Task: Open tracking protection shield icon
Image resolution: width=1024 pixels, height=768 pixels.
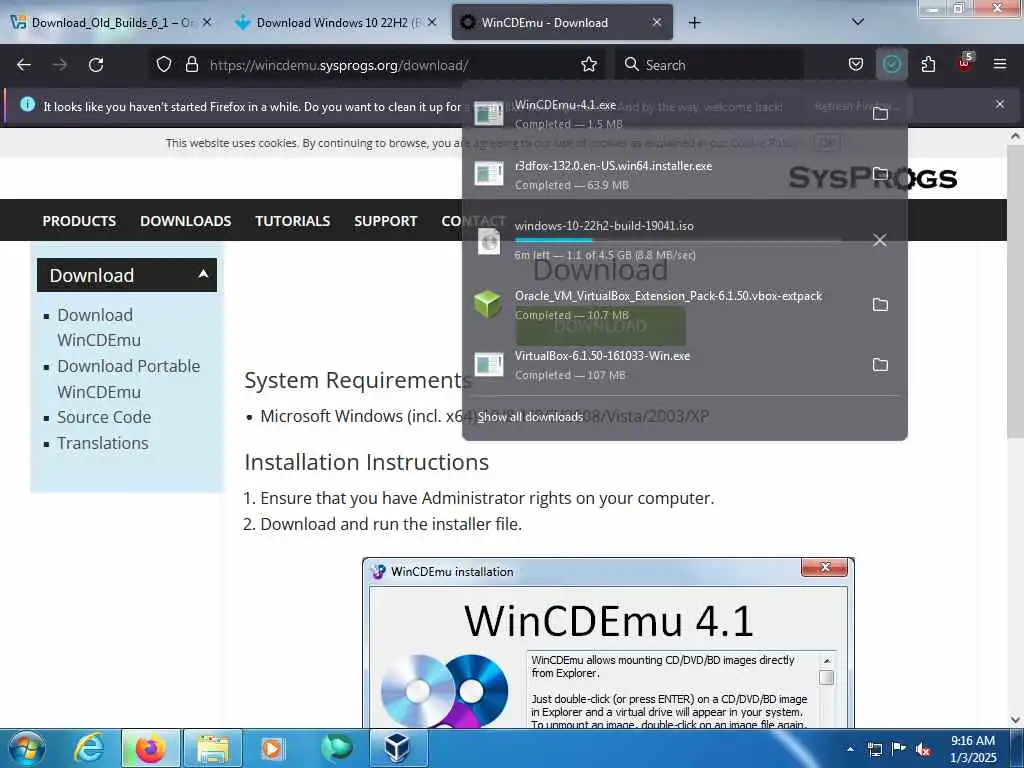Action: [x=164, y=65]
